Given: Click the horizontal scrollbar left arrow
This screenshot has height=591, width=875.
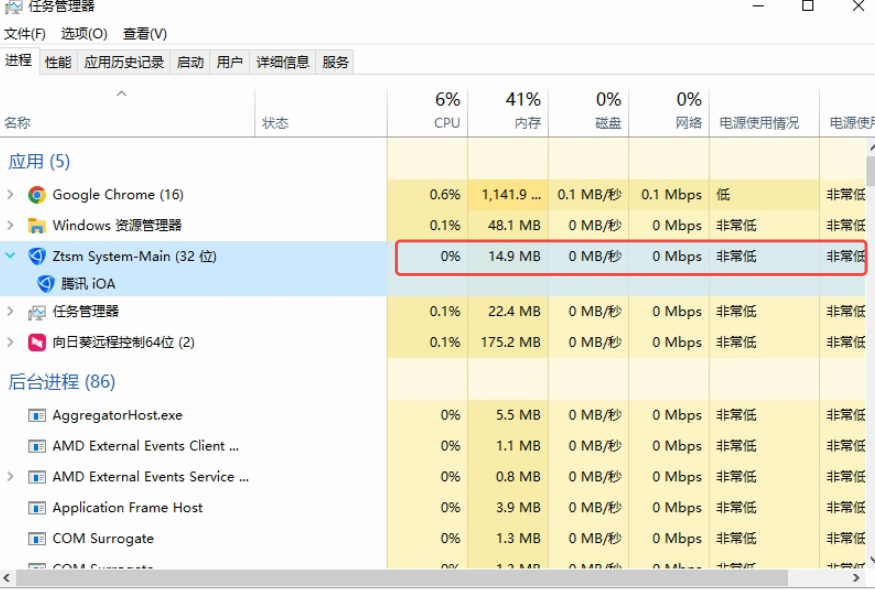Looking at the screenshot, I should tap(7, 578).
